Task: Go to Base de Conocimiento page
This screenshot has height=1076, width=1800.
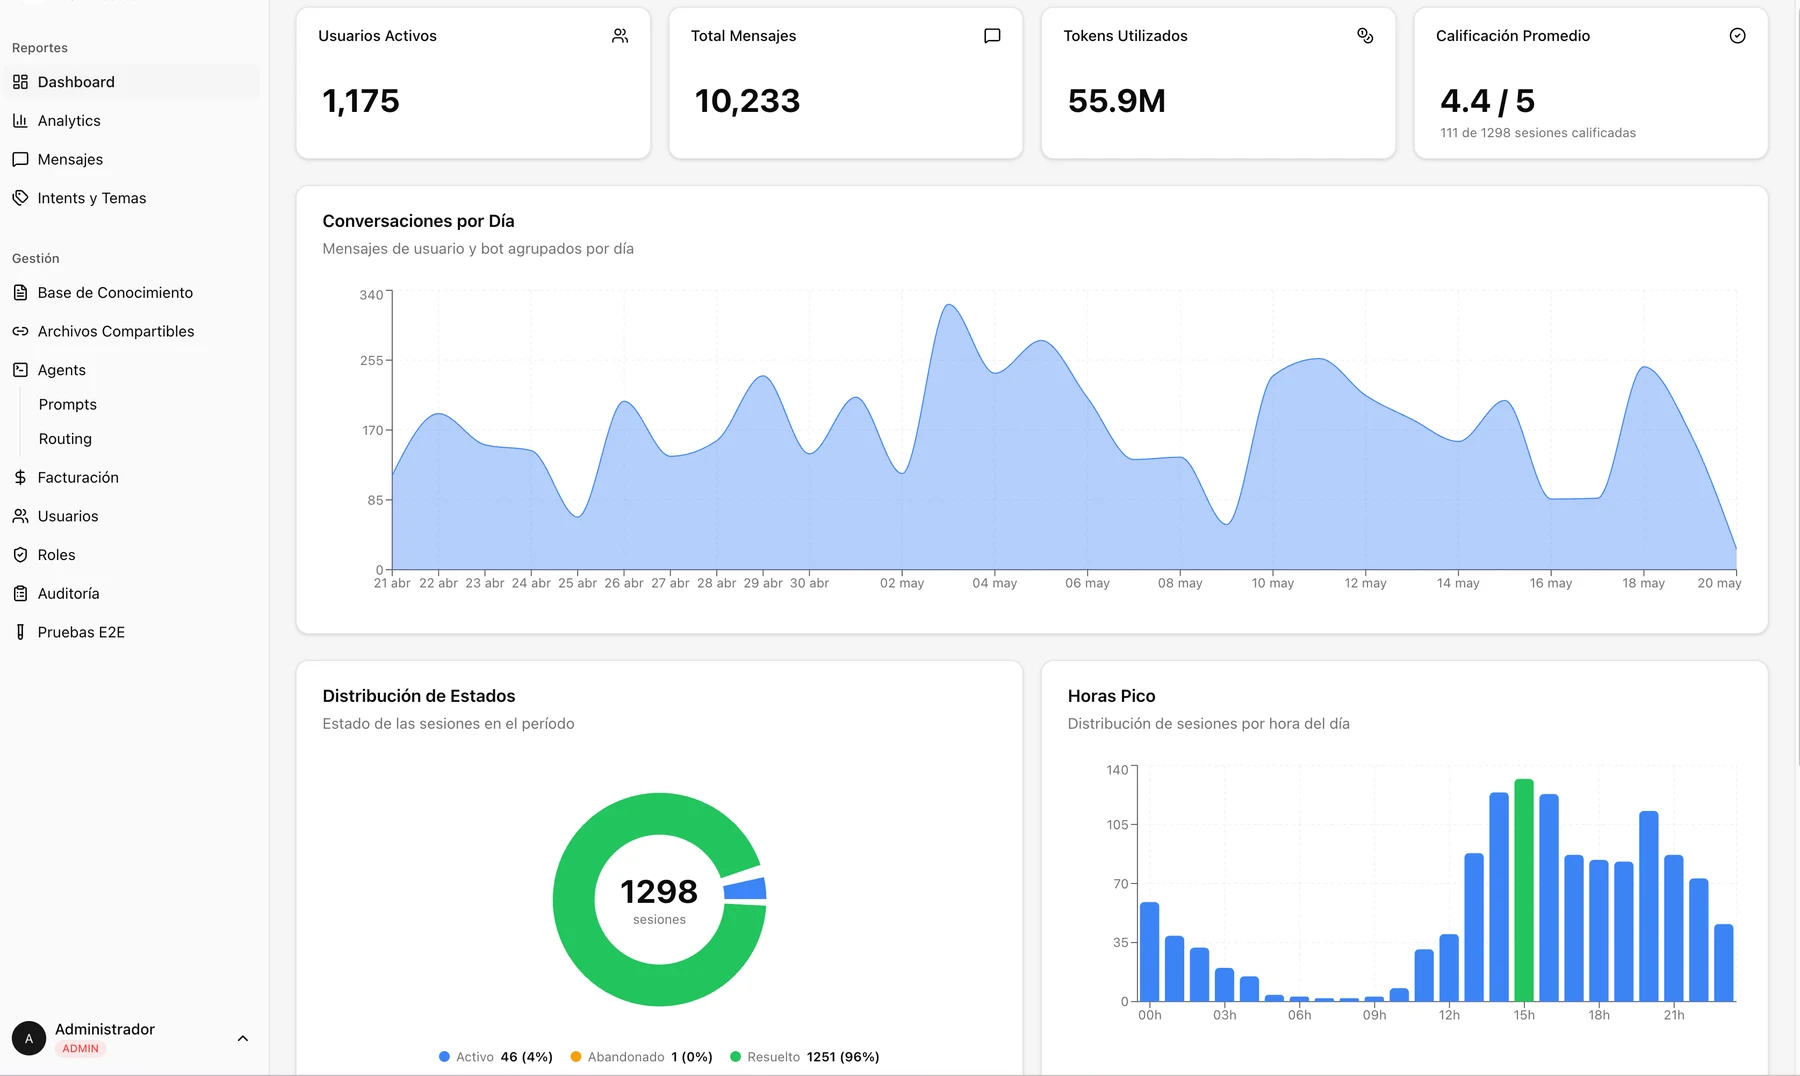Action: [x=115, y=293]
